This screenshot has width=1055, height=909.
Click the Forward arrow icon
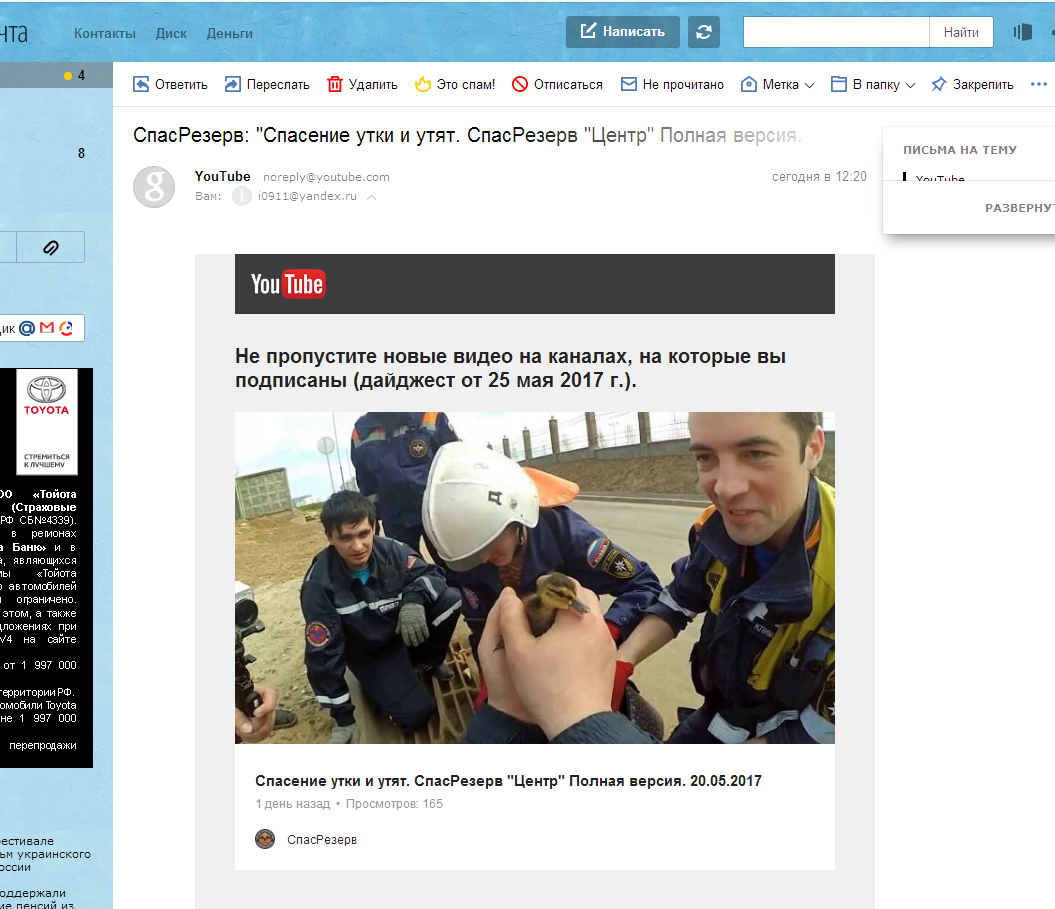click(233, 85)
